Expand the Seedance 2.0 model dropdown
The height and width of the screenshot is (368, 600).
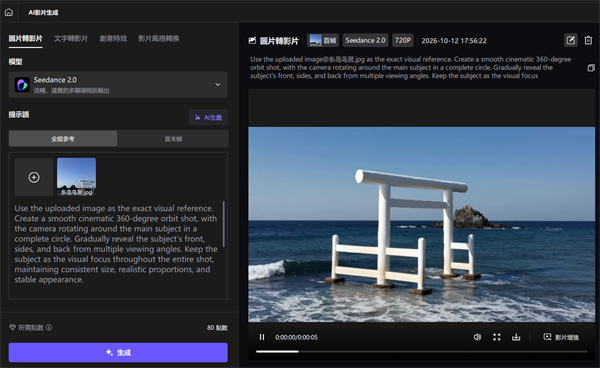pyautogui.click(x=118, y=85)
